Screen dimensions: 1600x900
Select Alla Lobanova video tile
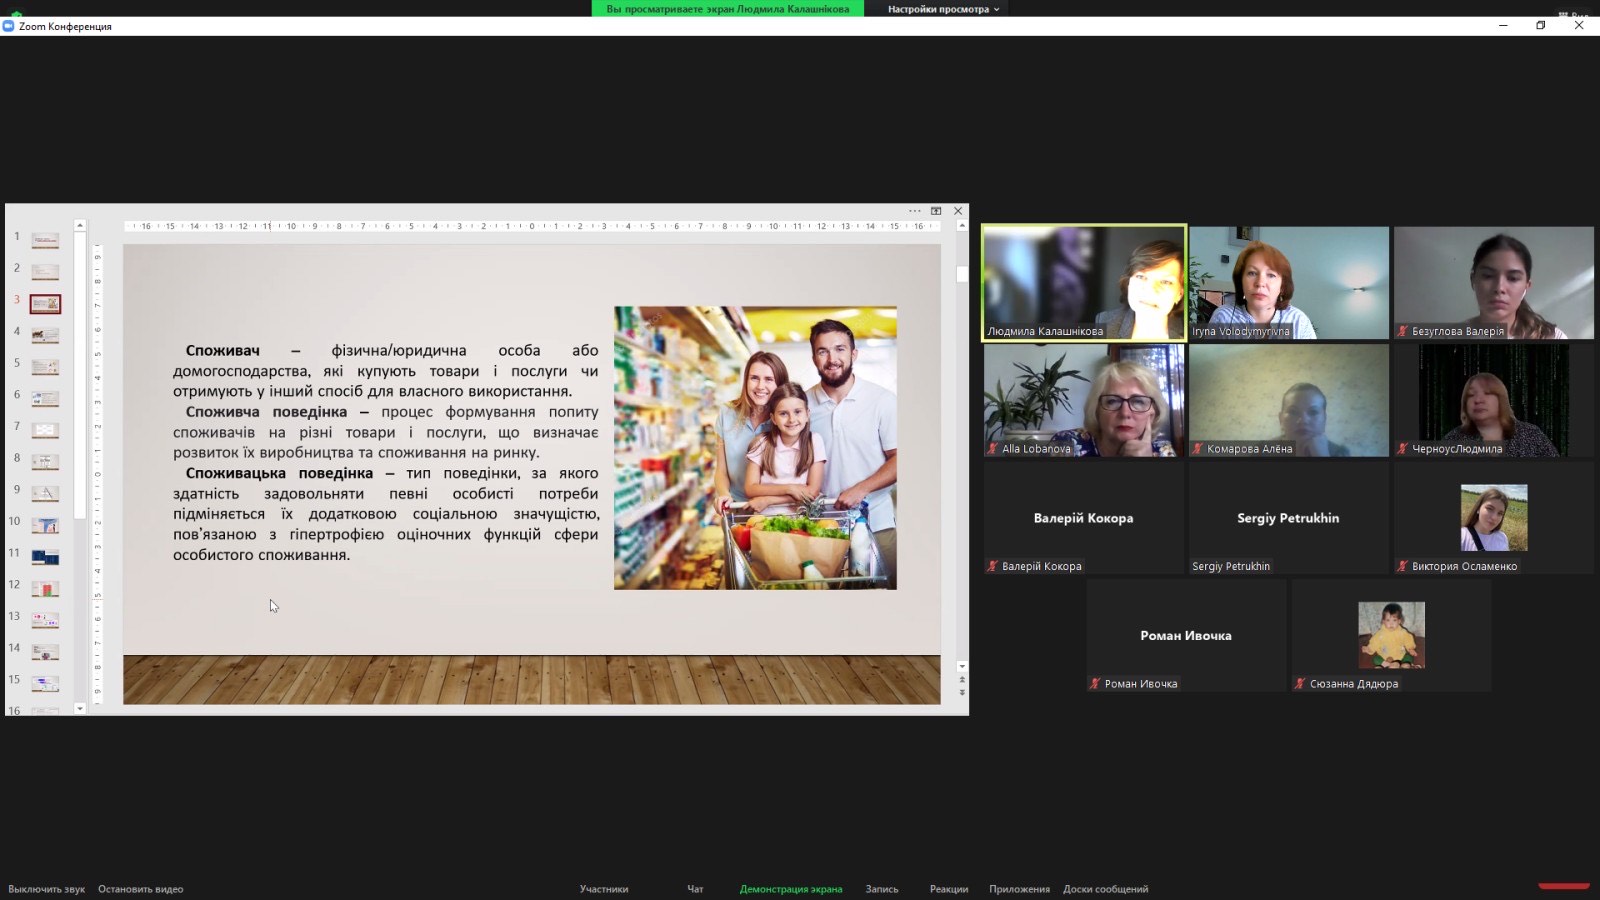[1084, 400]
